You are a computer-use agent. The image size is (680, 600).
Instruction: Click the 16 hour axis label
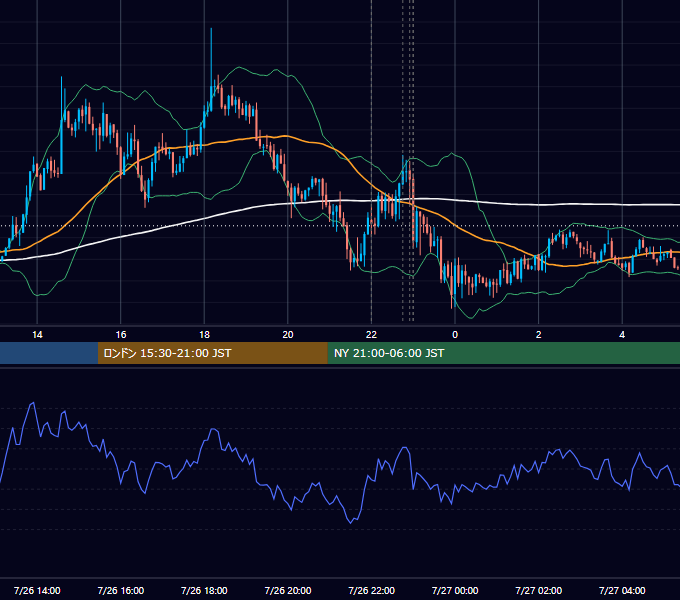coord(121,335)
